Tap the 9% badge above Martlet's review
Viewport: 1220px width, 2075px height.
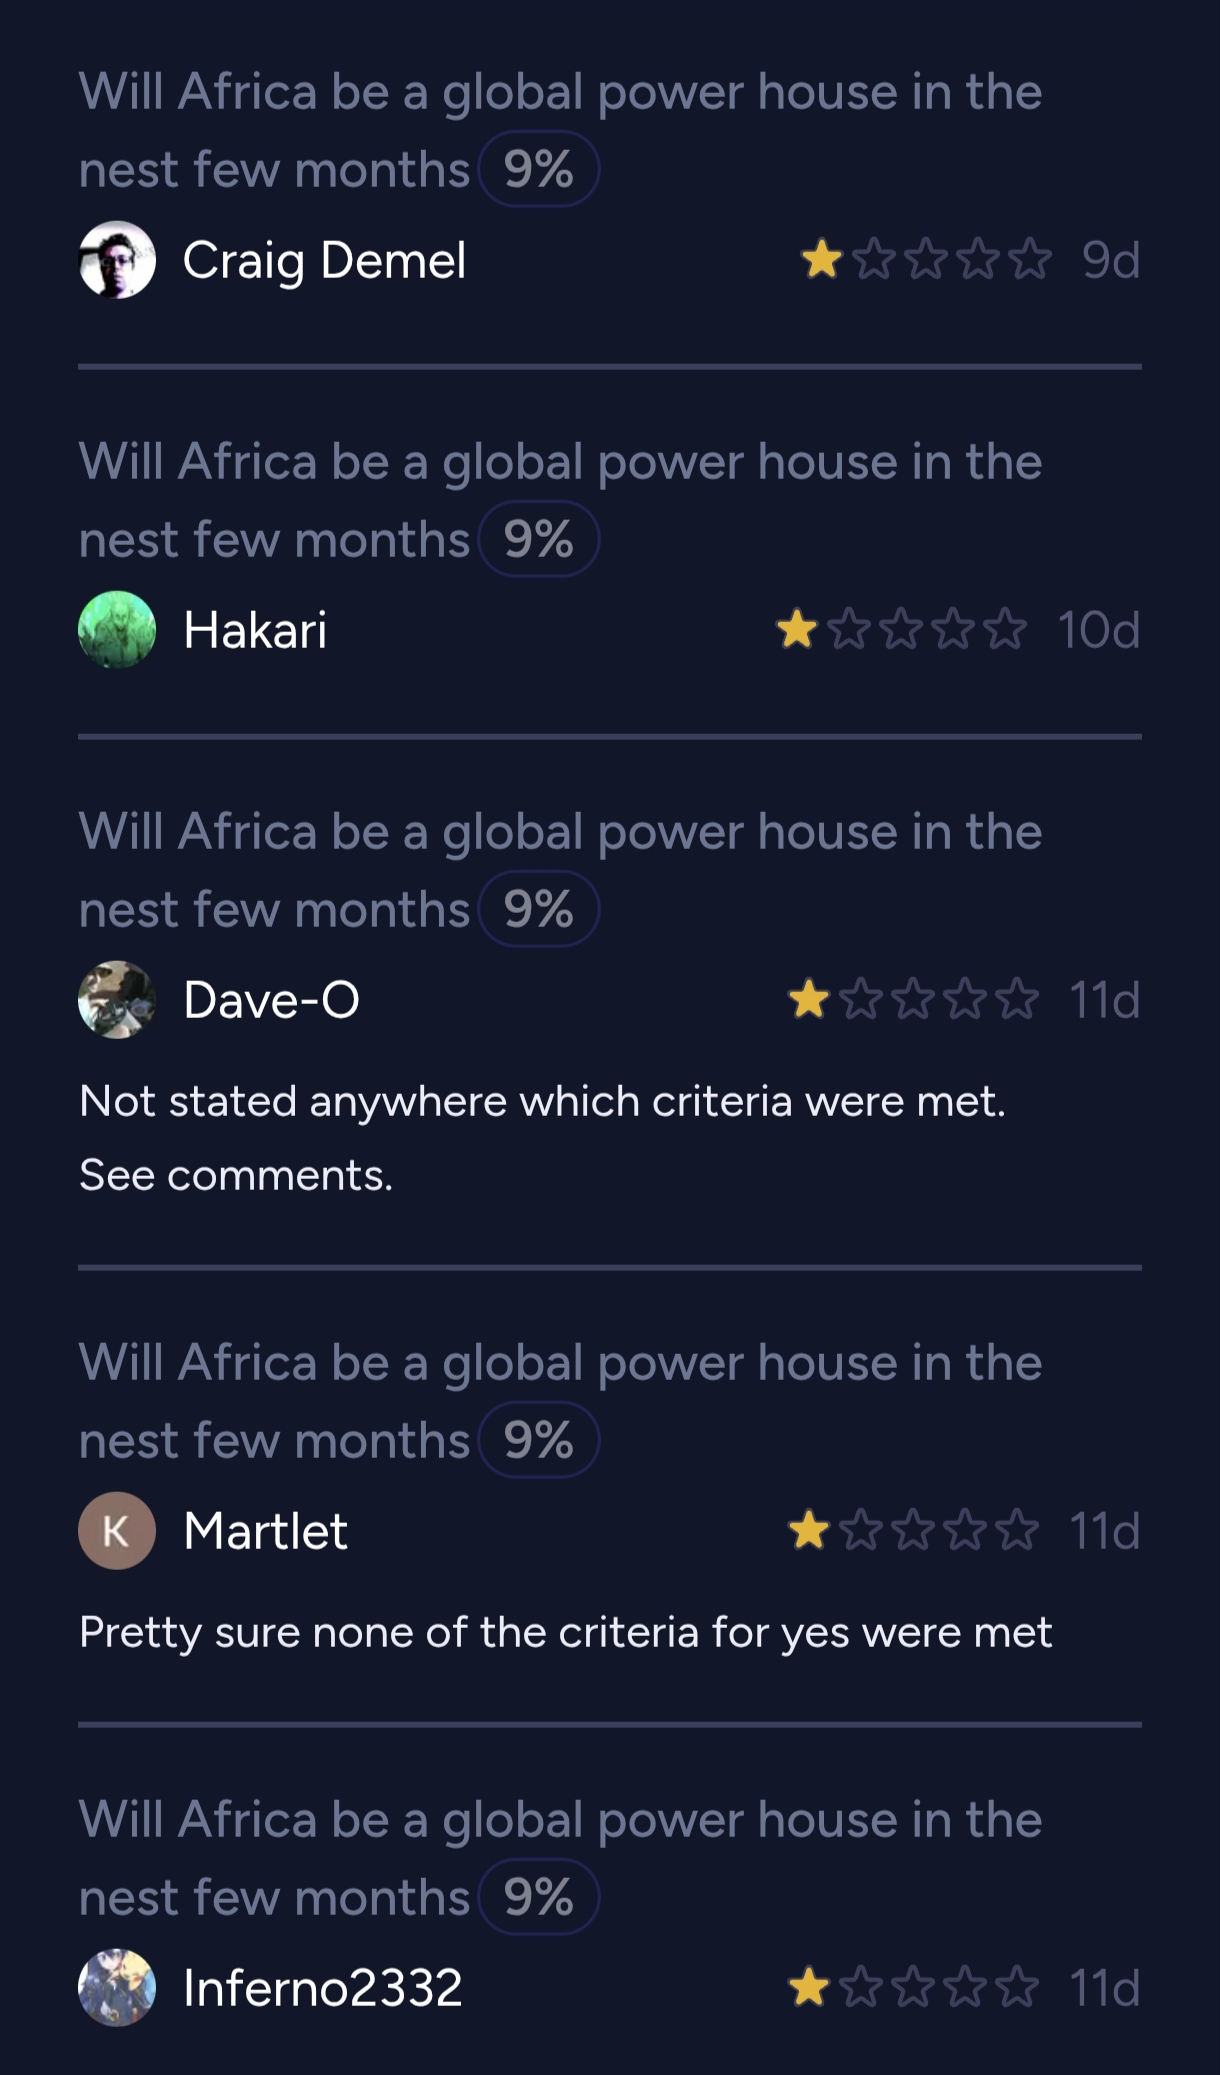(x=539, y=1441)
